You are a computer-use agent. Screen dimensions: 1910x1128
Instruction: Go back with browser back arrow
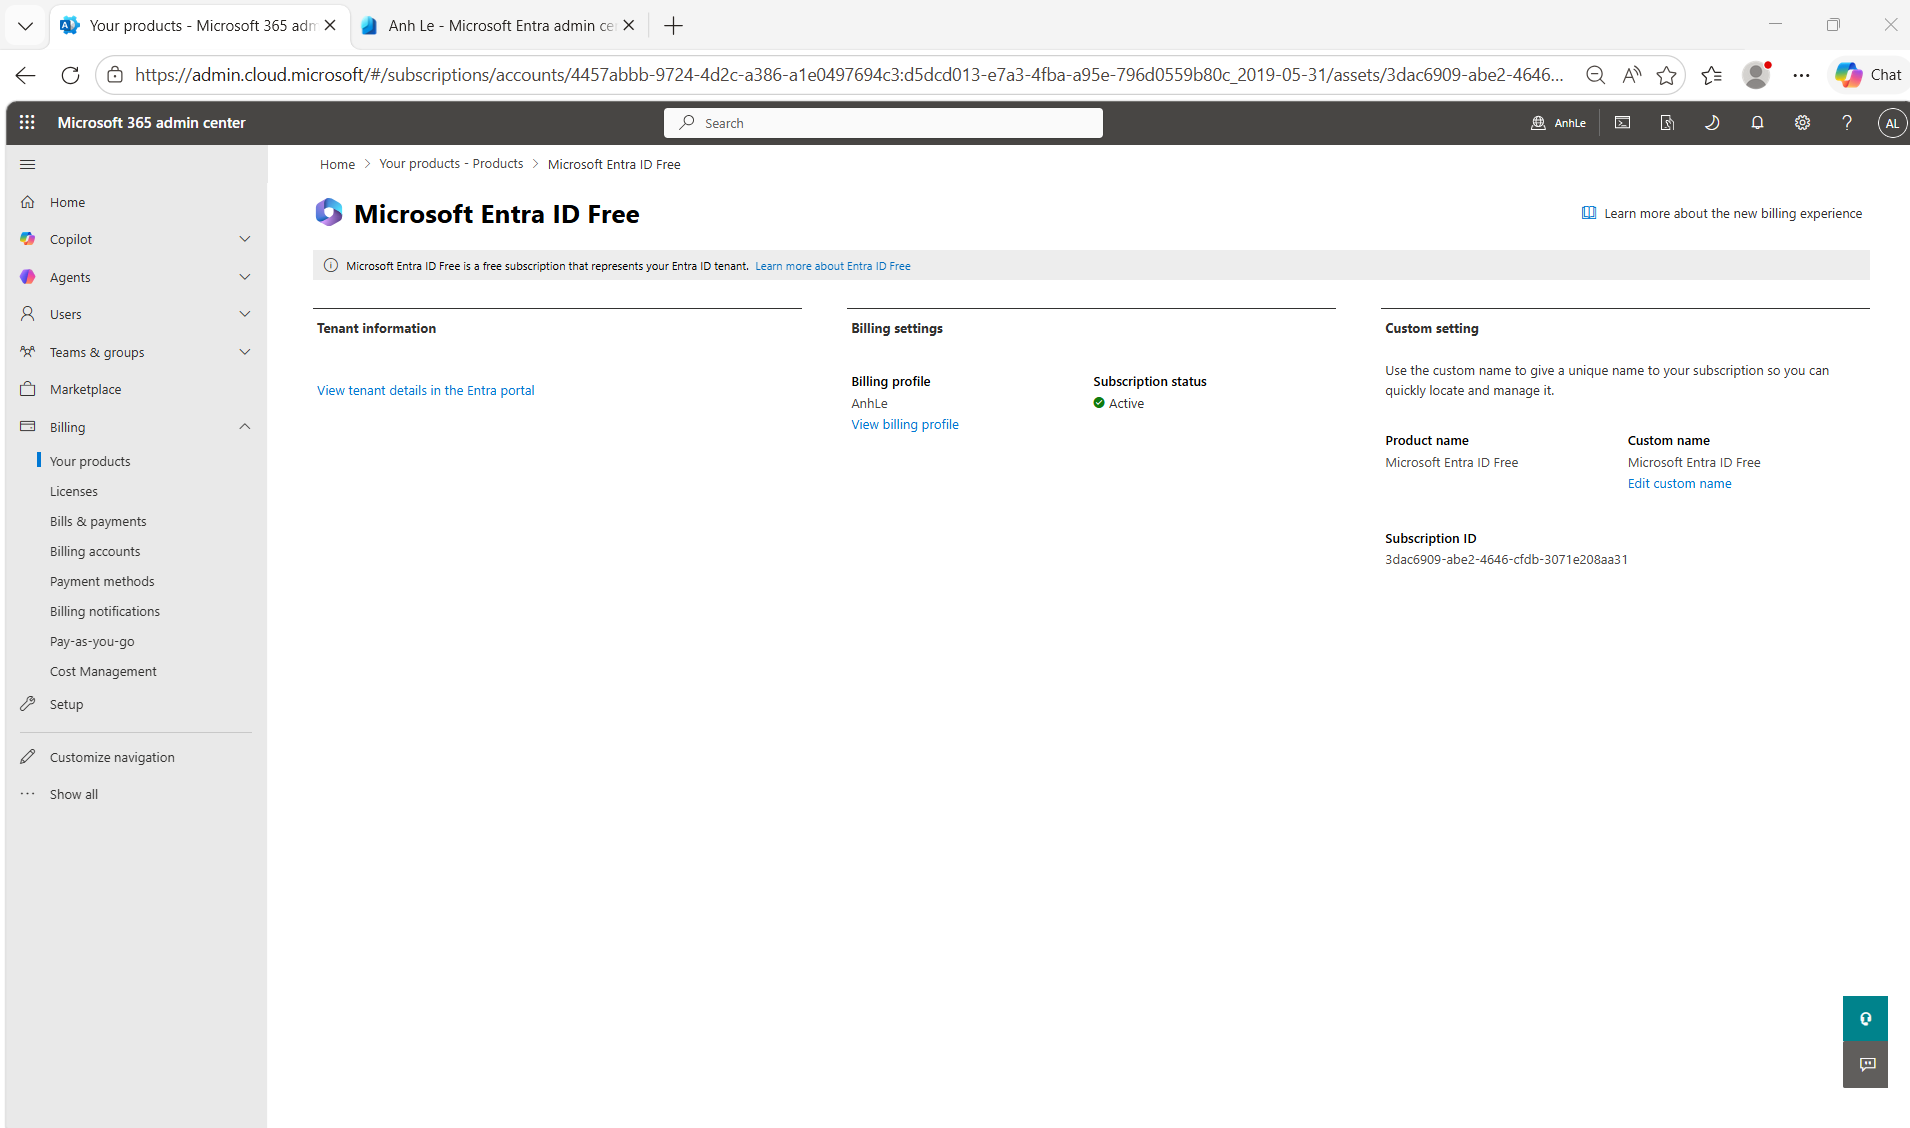coord(26,75)
